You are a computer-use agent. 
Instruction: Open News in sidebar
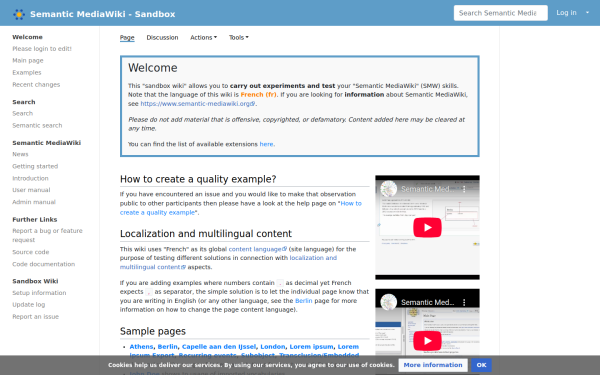20,154
